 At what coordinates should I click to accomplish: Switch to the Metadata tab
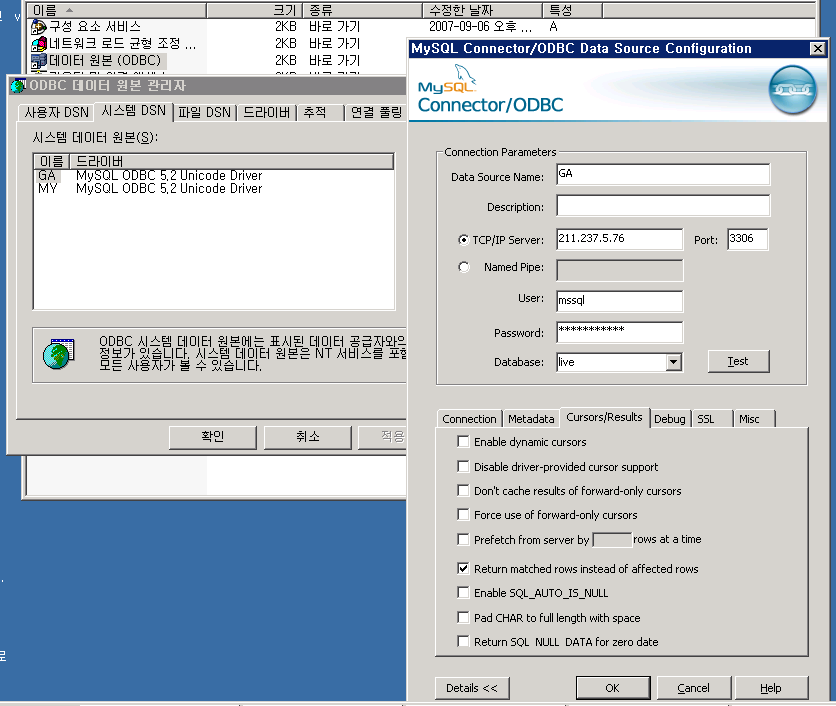[531, 419]
